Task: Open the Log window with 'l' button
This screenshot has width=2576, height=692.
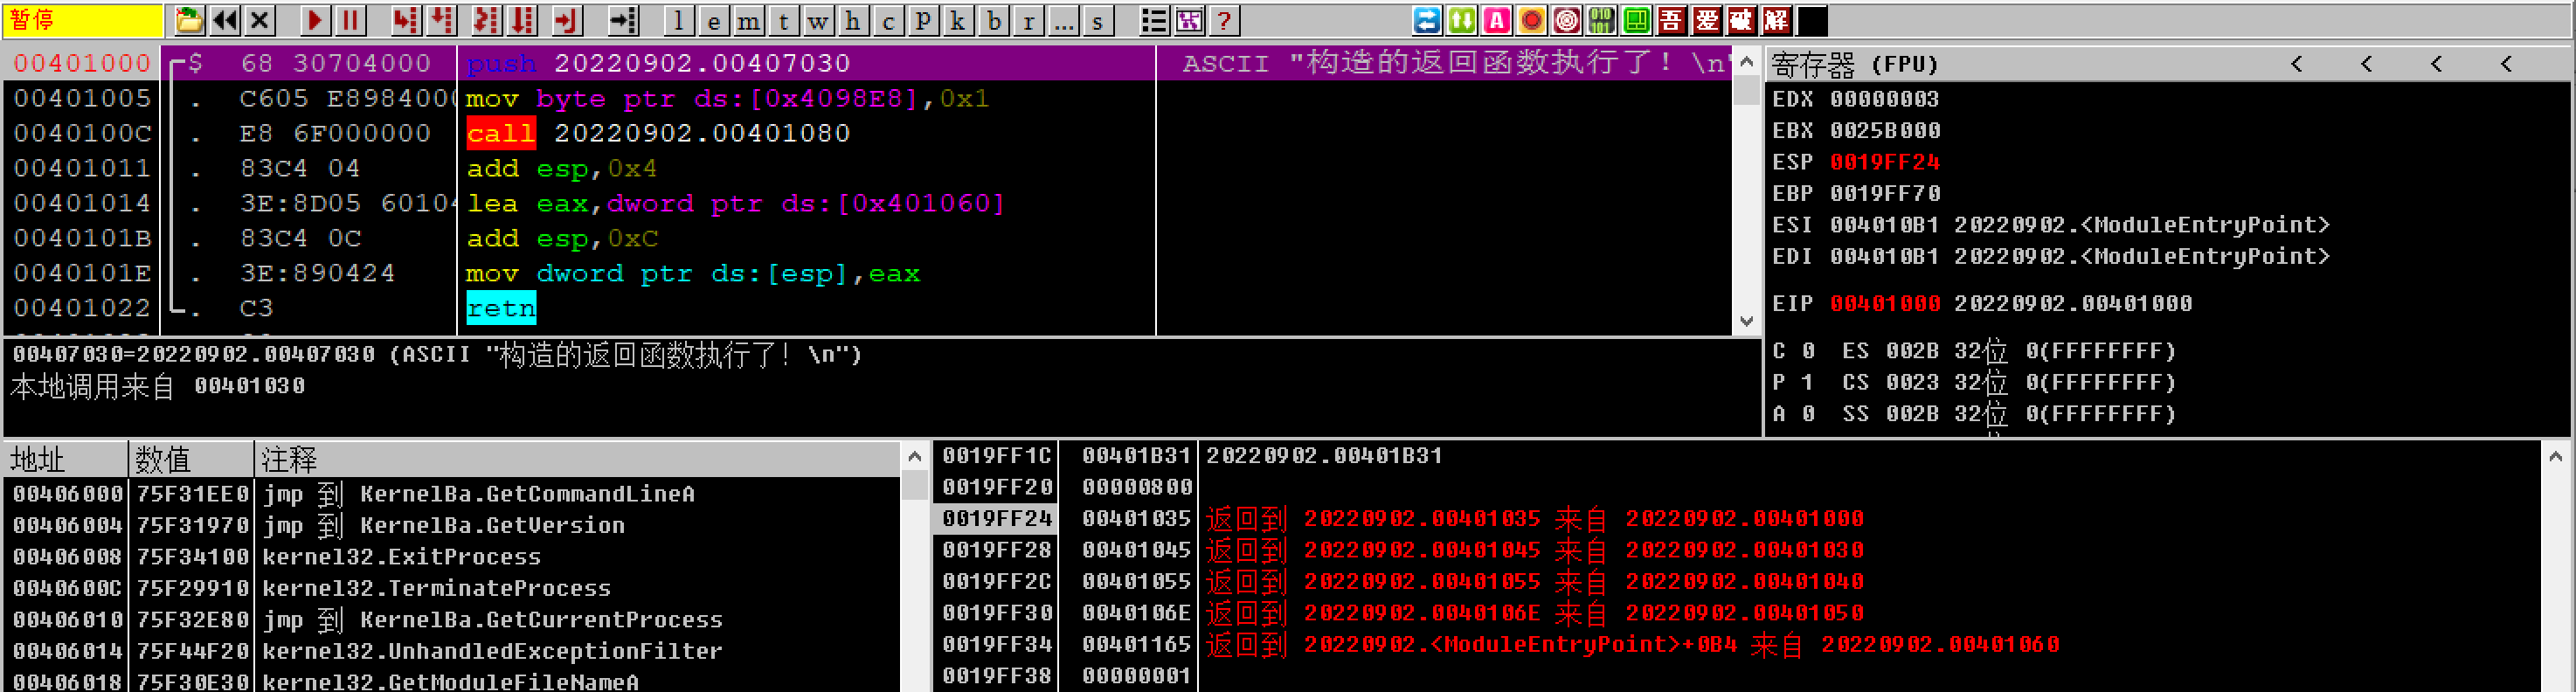Action: pyautogui.click(x=678, y=20)
